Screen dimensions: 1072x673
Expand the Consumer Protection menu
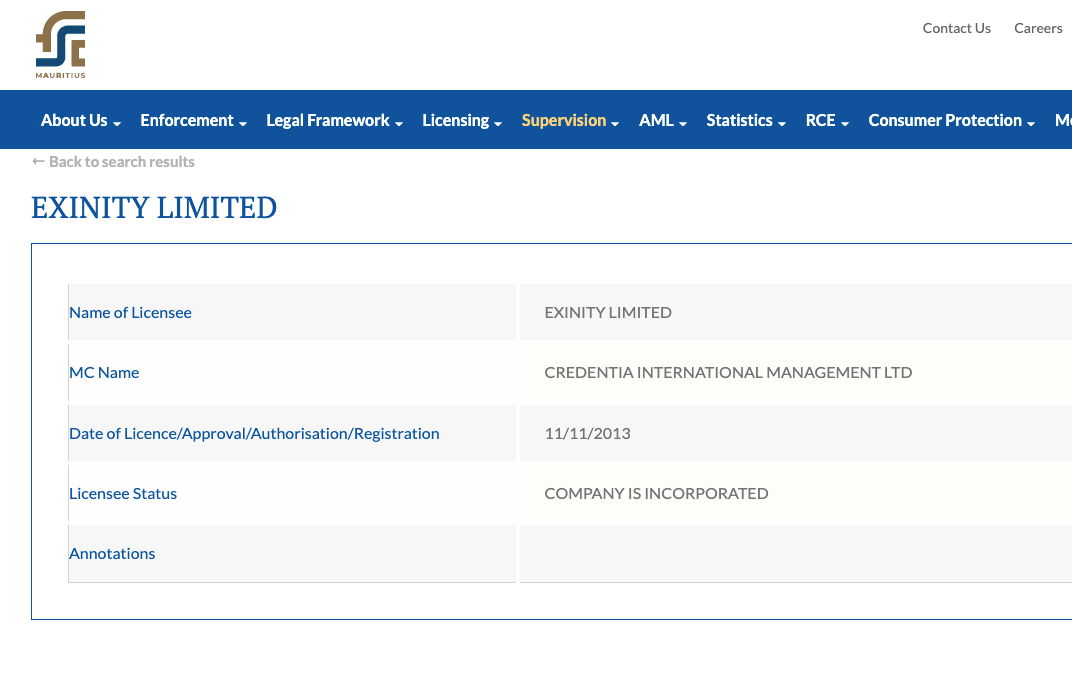click(952, 120)
